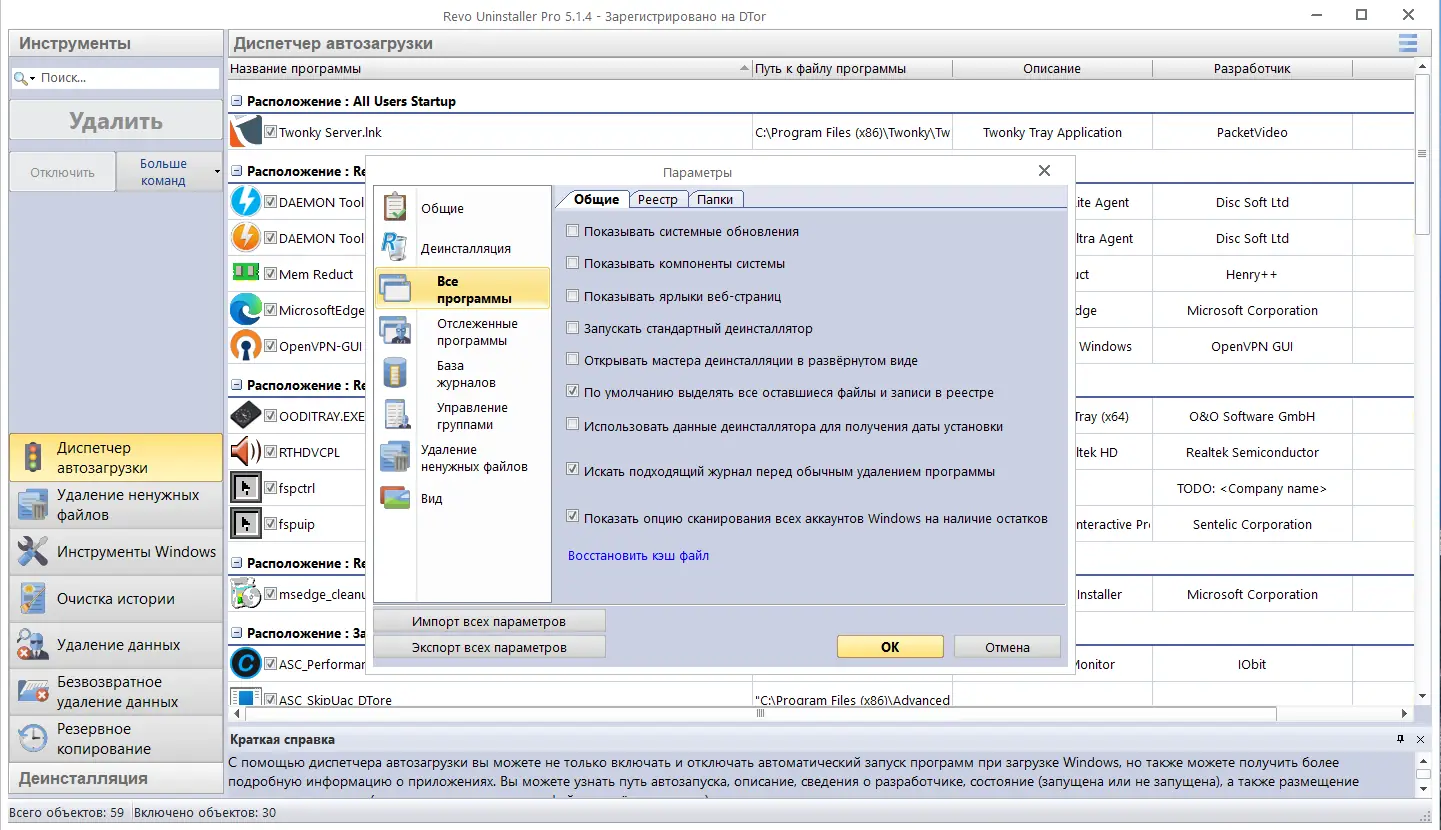Enable Показывать ярлыки веб-страниц checkbox

[573, 296]
